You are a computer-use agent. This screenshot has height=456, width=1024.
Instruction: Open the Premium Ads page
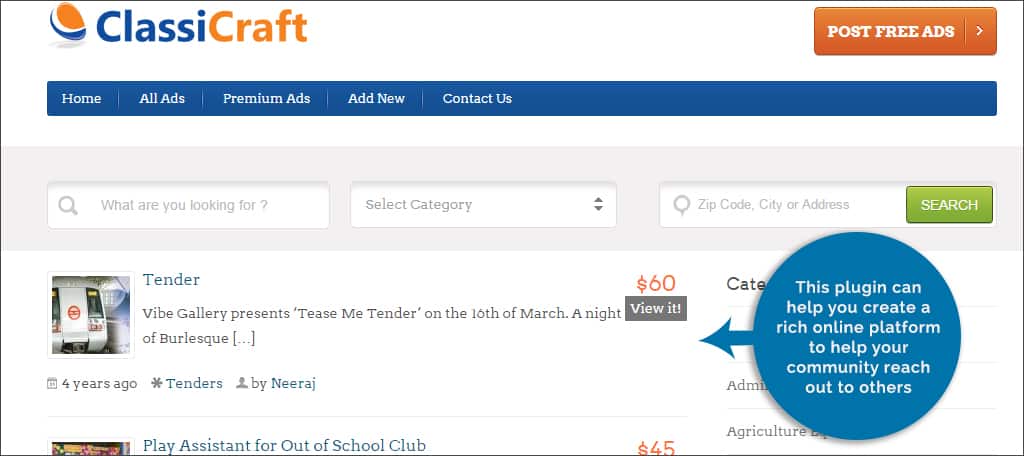(x=266, y=99)
